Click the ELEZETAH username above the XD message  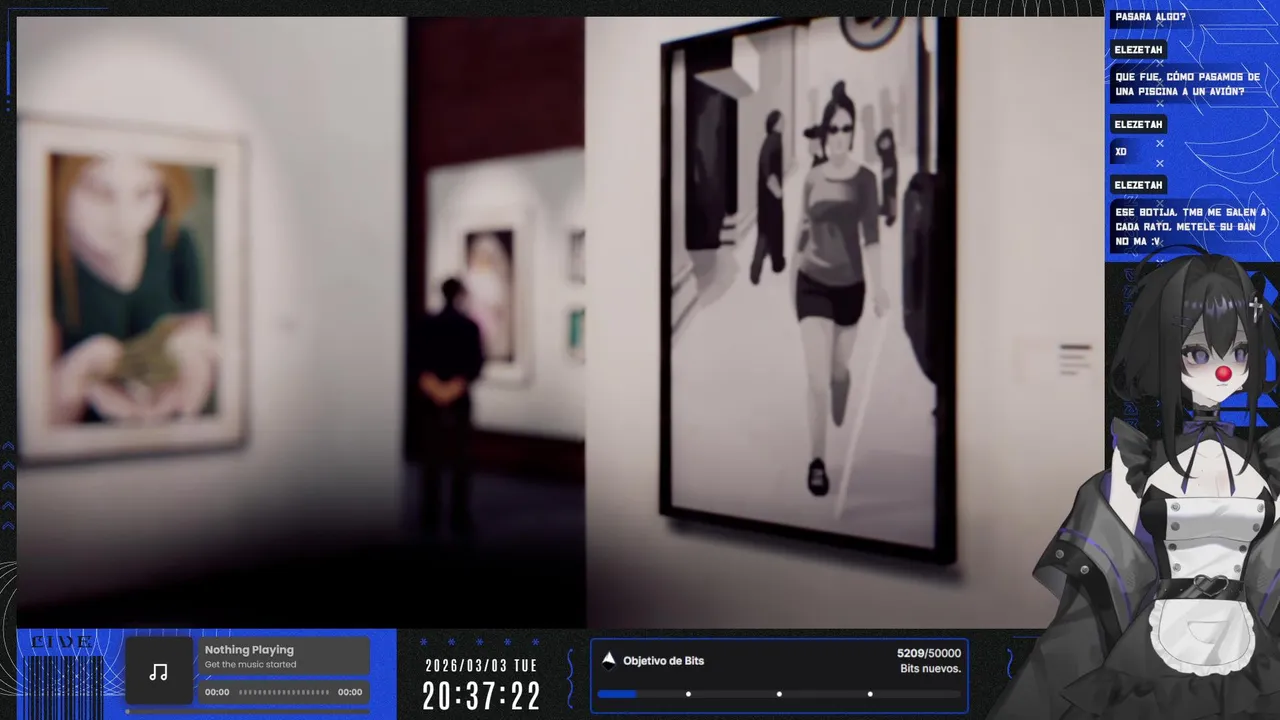coord(1138,124)
